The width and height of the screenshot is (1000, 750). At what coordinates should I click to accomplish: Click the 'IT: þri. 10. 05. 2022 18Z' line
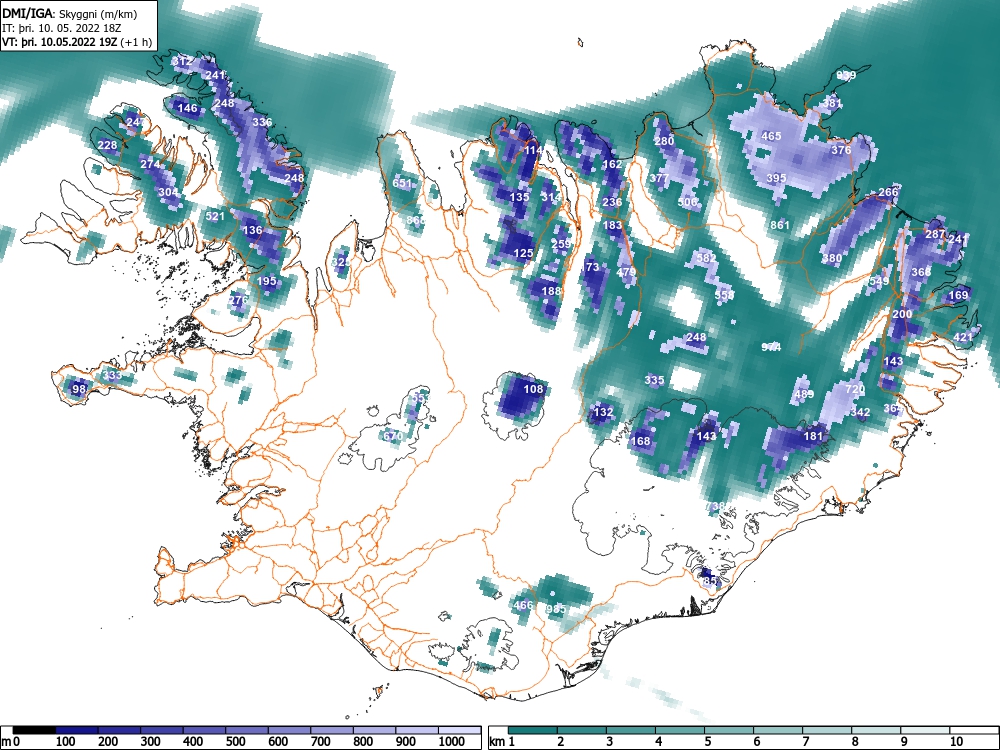[x=61, y=28]
